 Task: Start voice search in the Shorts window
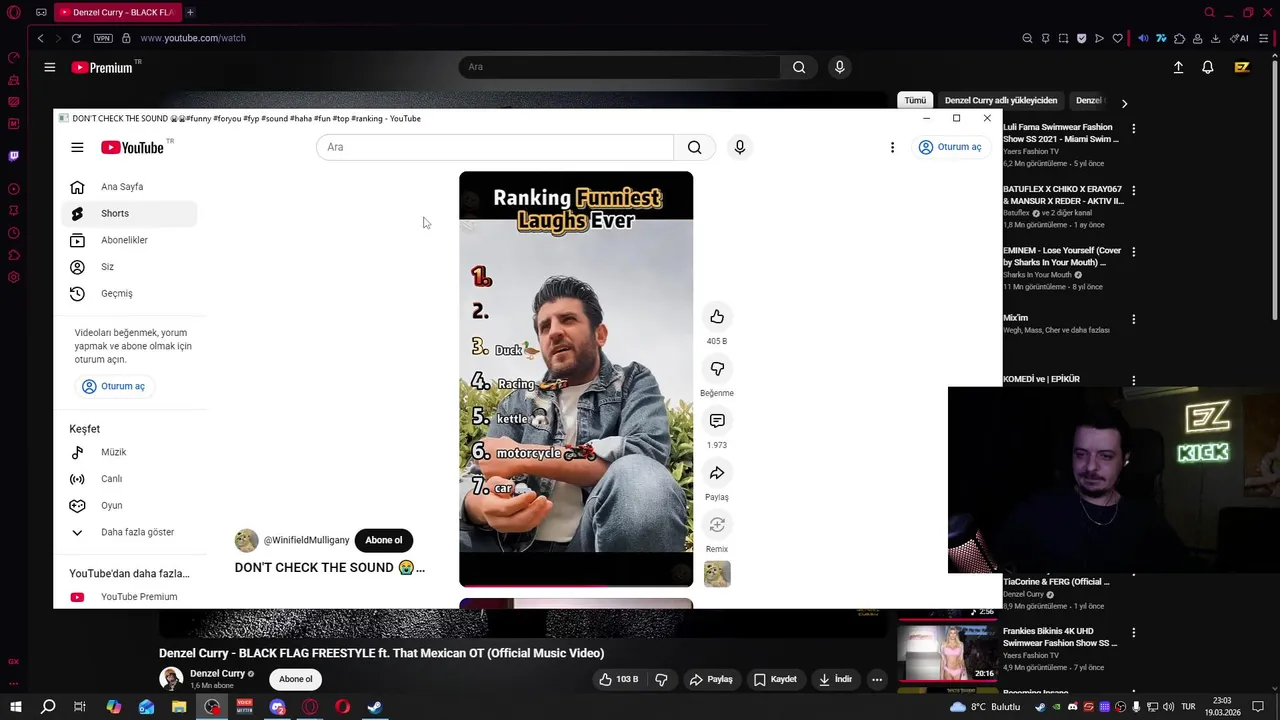point(739,147)
